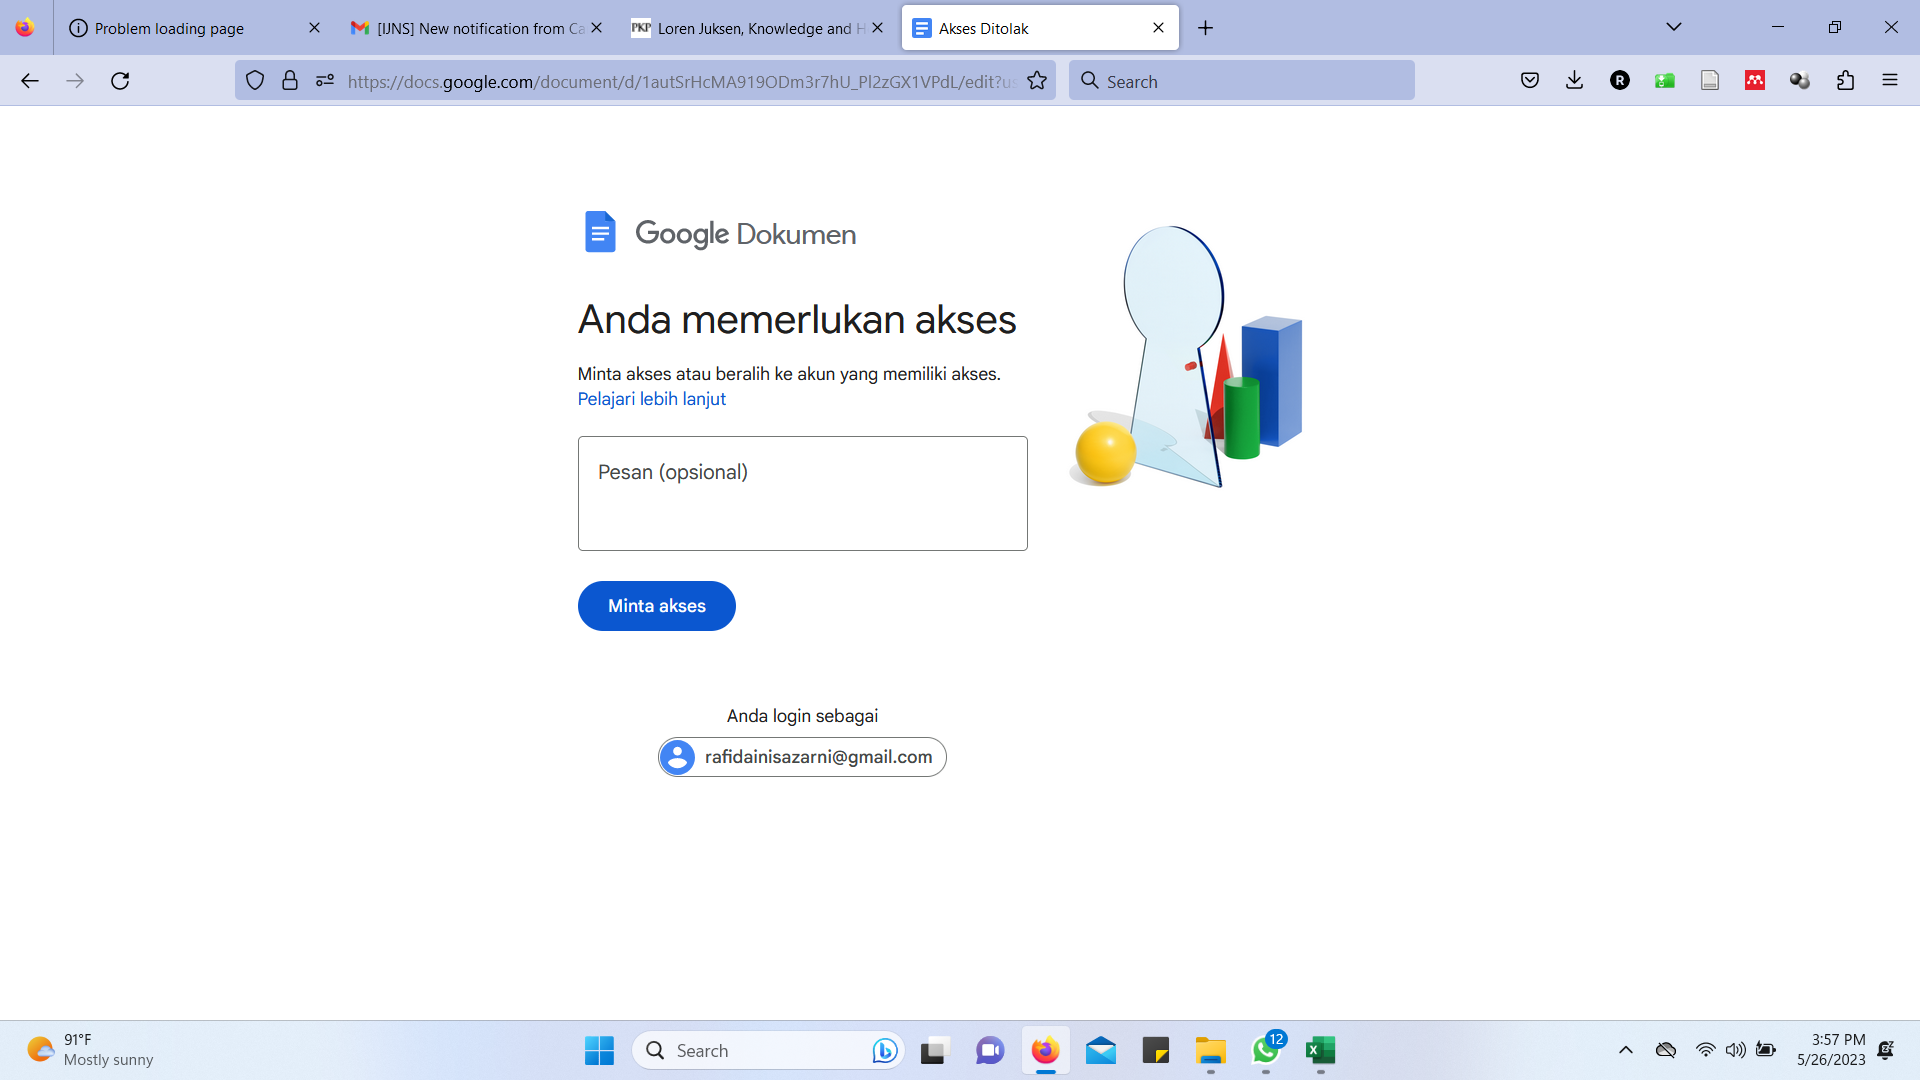Go back to the previous page
Image resolution: width=1920 pixels, height=1080 pixels.
(30, 81)
